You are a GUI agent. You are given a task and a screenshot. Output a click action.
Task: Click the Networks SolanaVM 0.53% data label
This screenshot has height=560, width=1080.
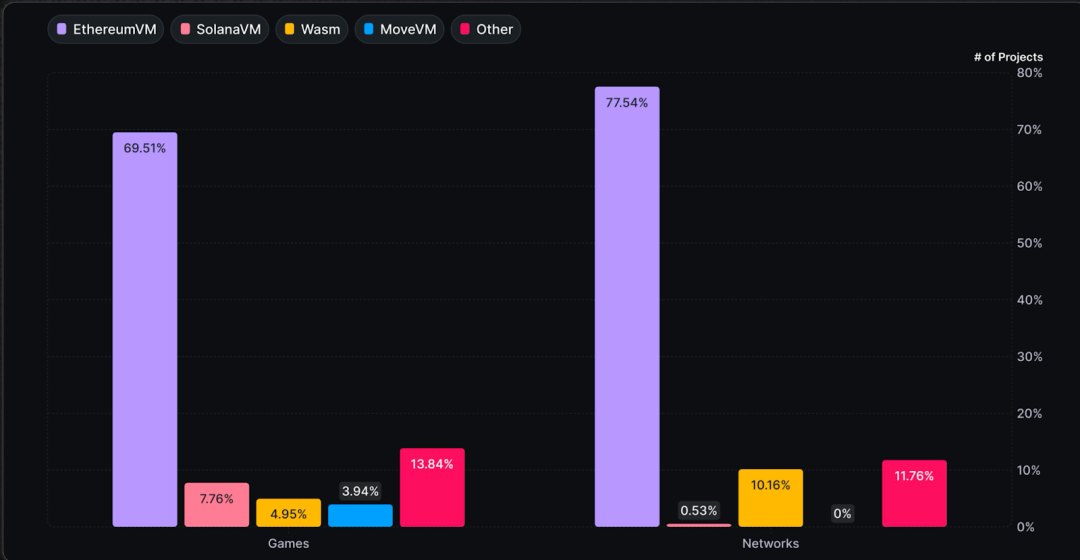[698, 511]
